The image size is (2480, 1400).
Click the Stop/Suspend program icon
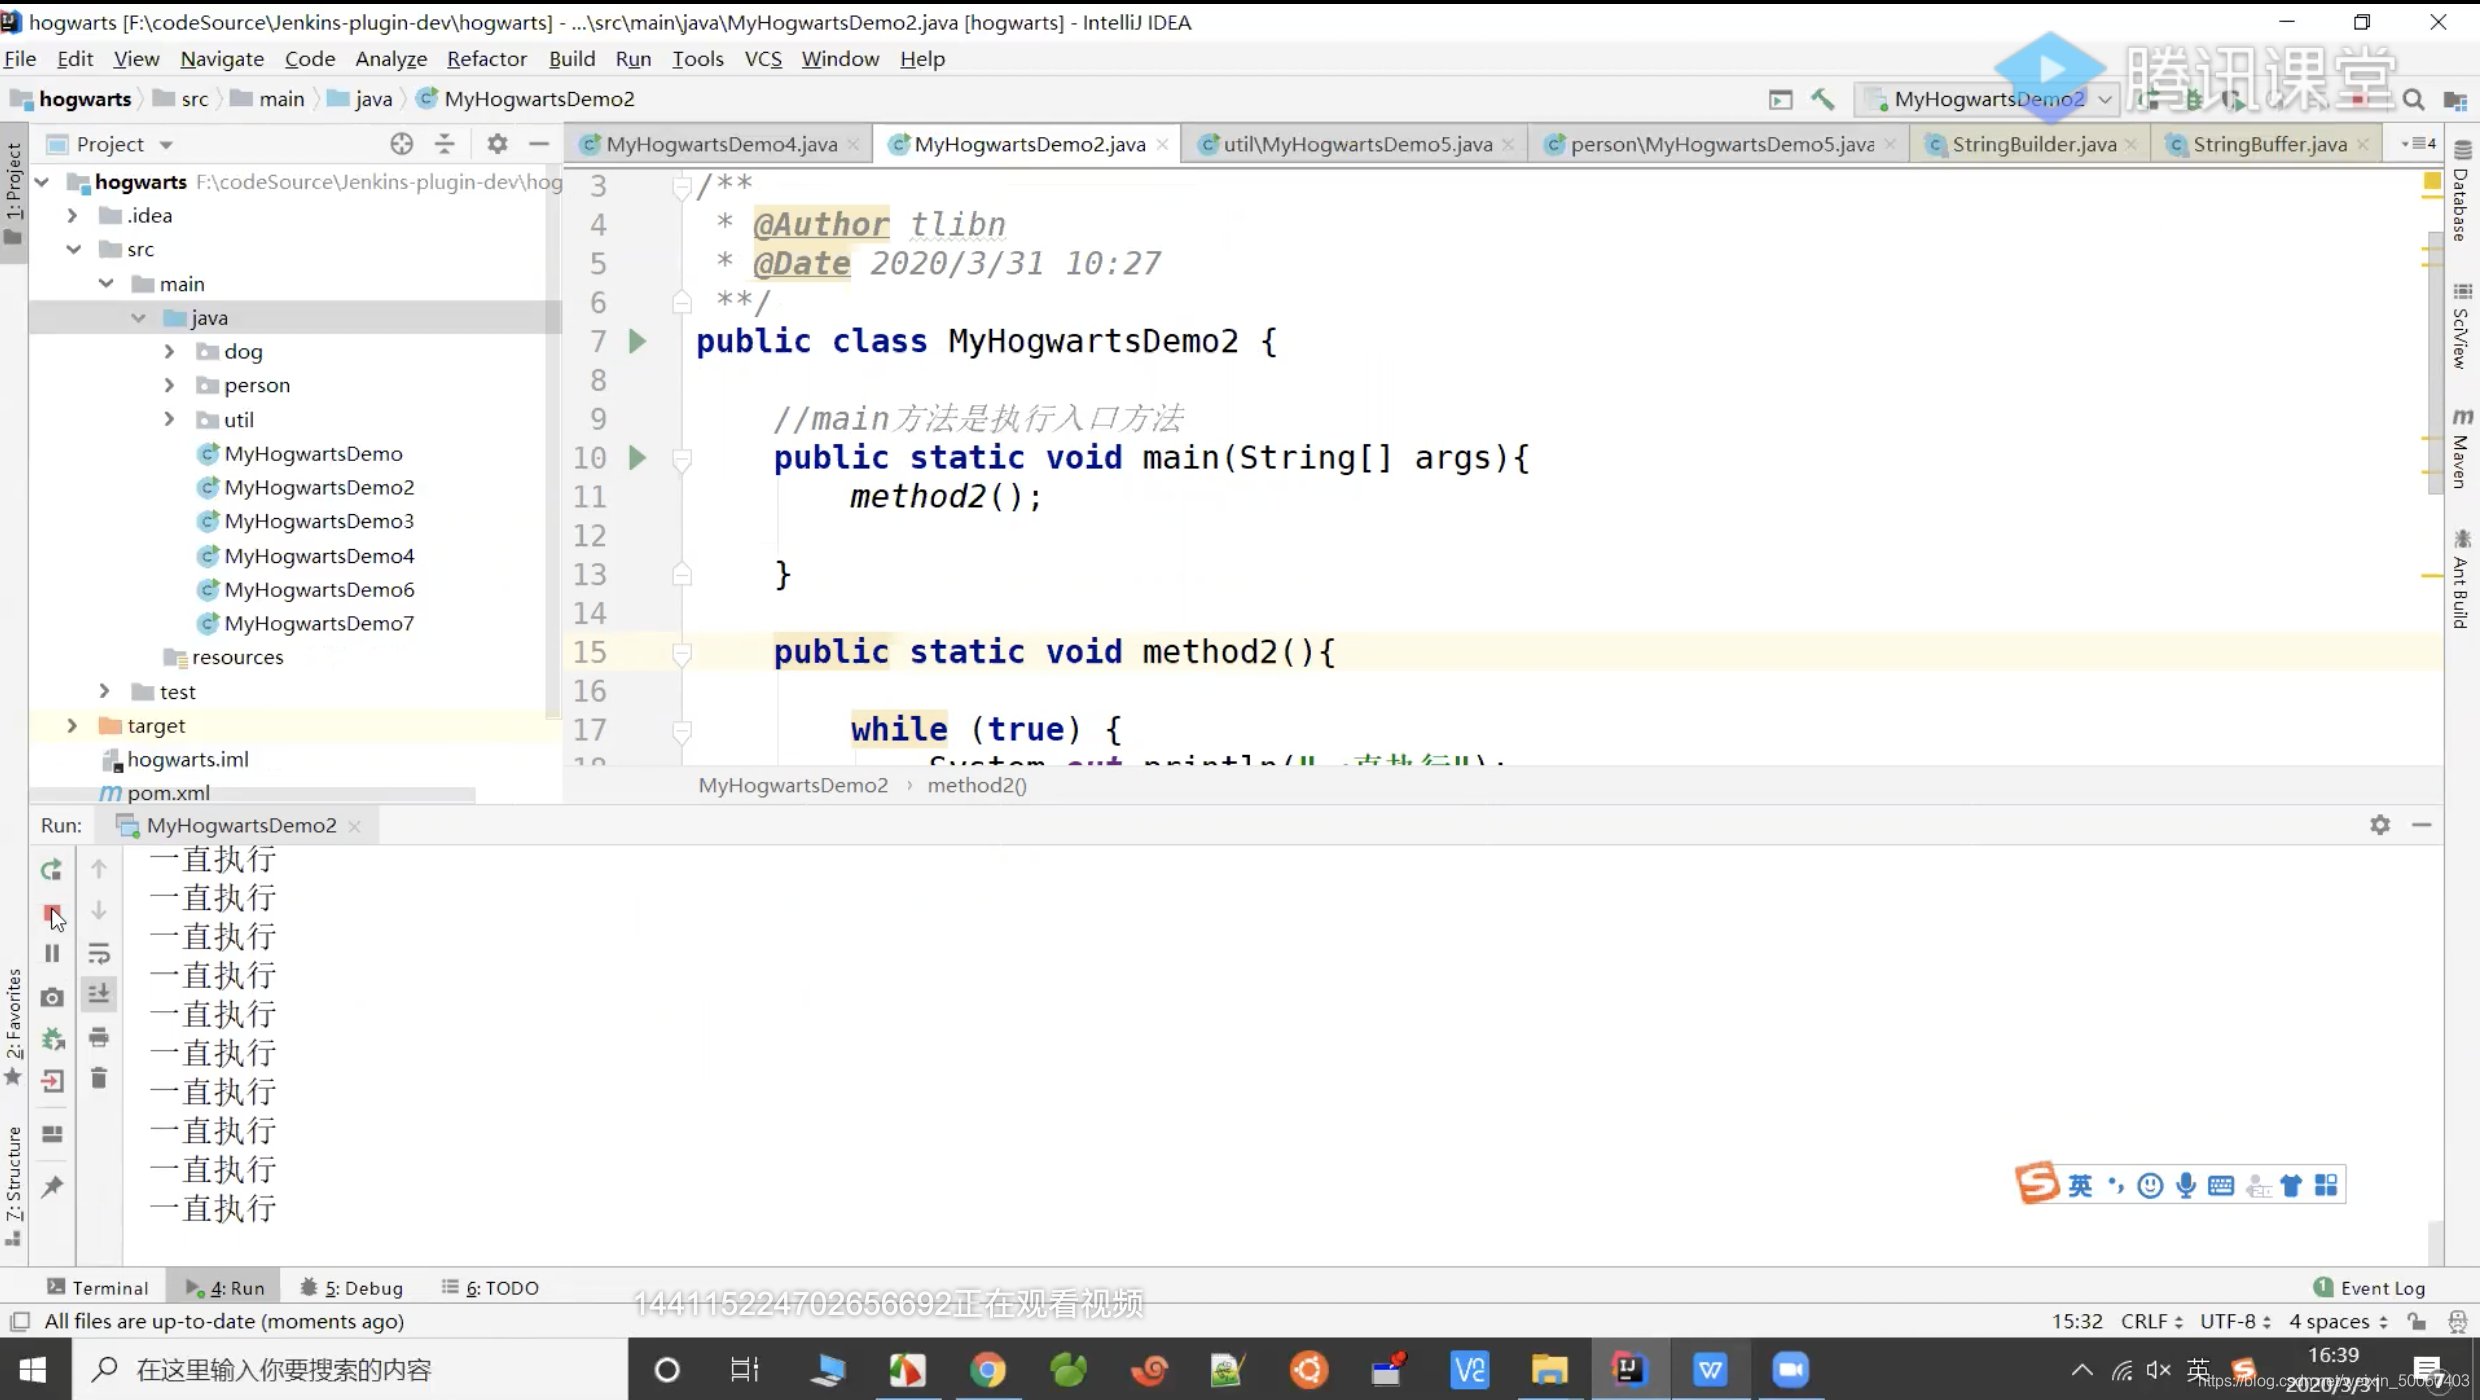51,911
